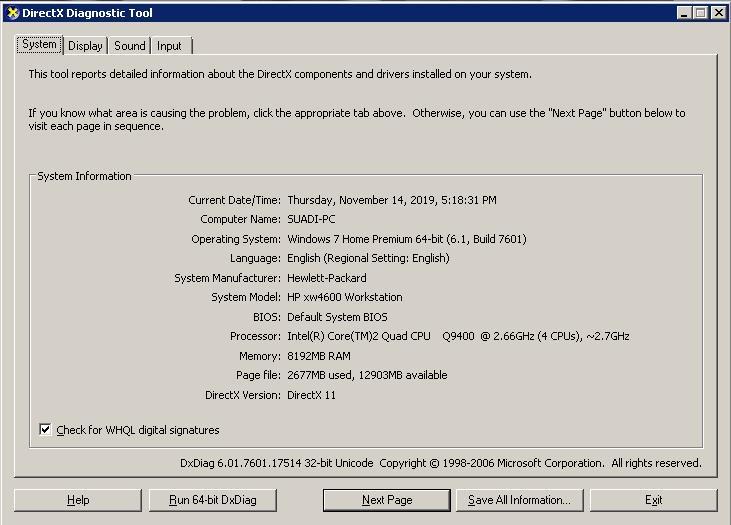This screenshot has height=525, width=731.
Task: Open the Display tab
Action: pos(85,46)
